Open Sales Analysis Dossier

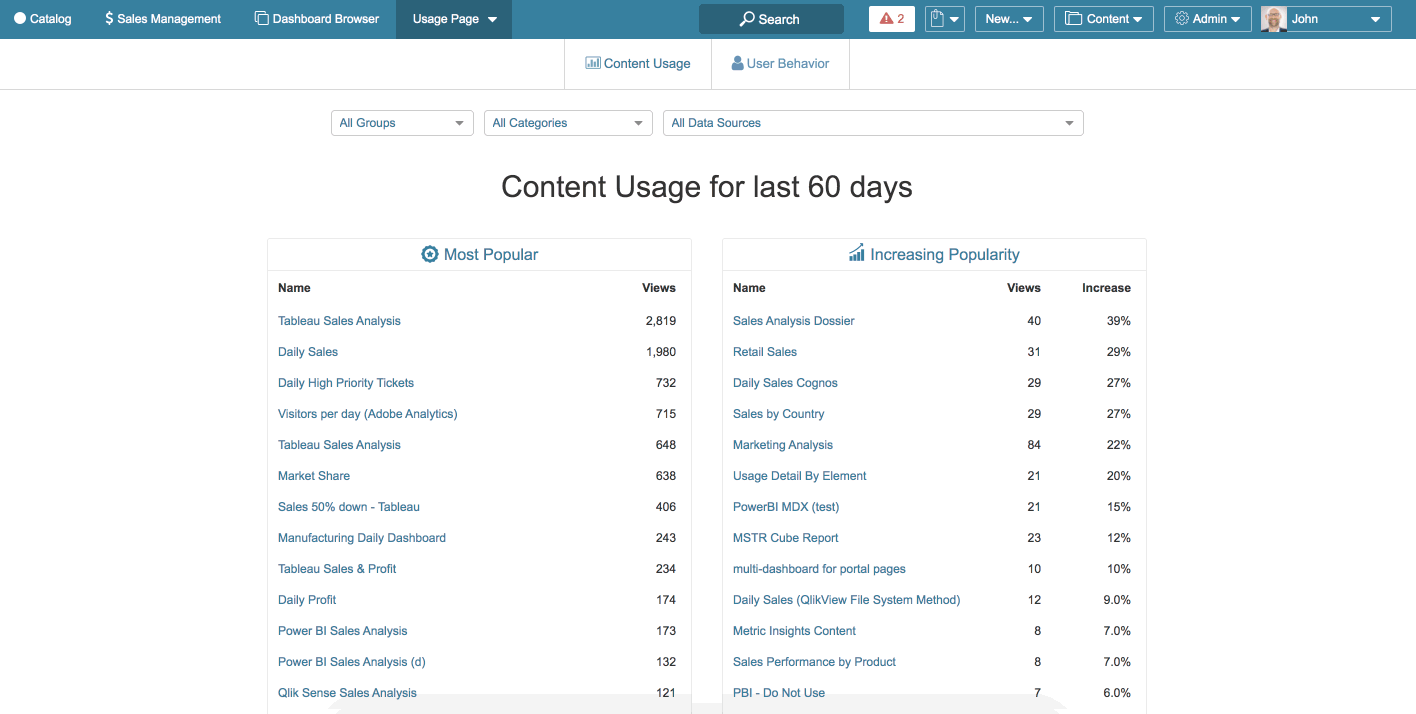pos(794,321)
